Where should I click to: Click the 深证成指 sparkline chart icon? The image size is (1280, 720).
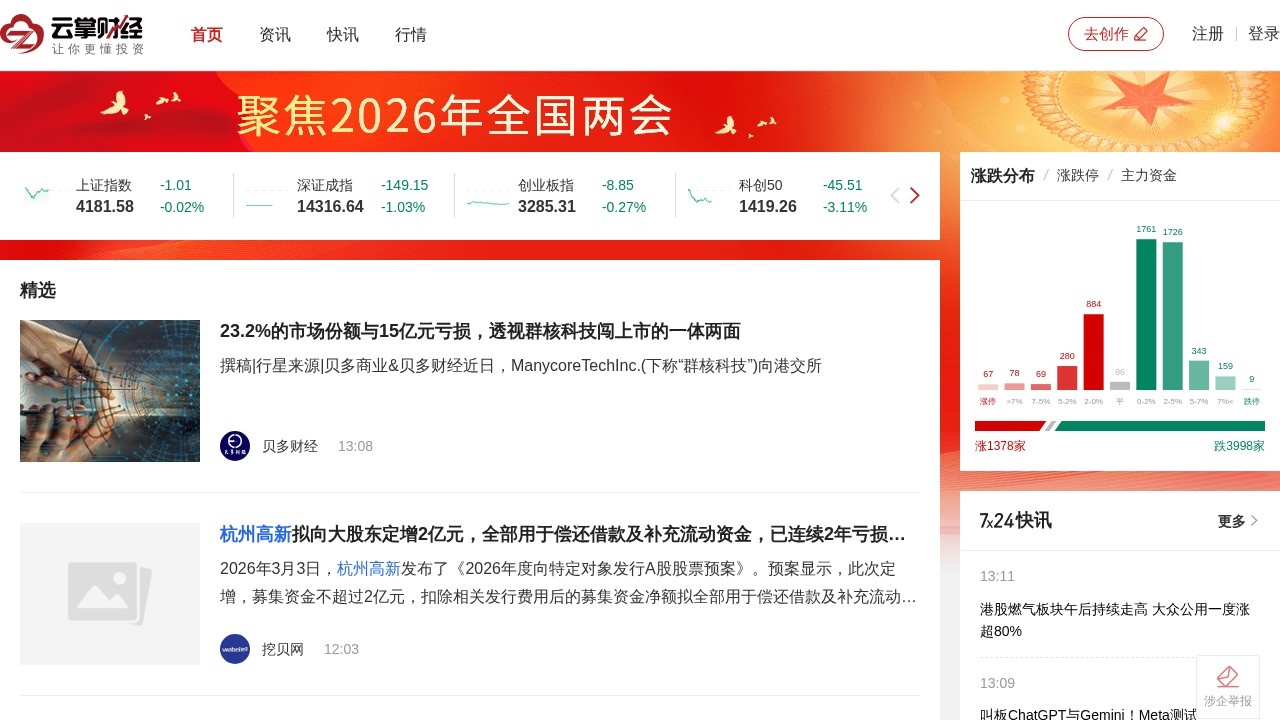click(260, 196)
